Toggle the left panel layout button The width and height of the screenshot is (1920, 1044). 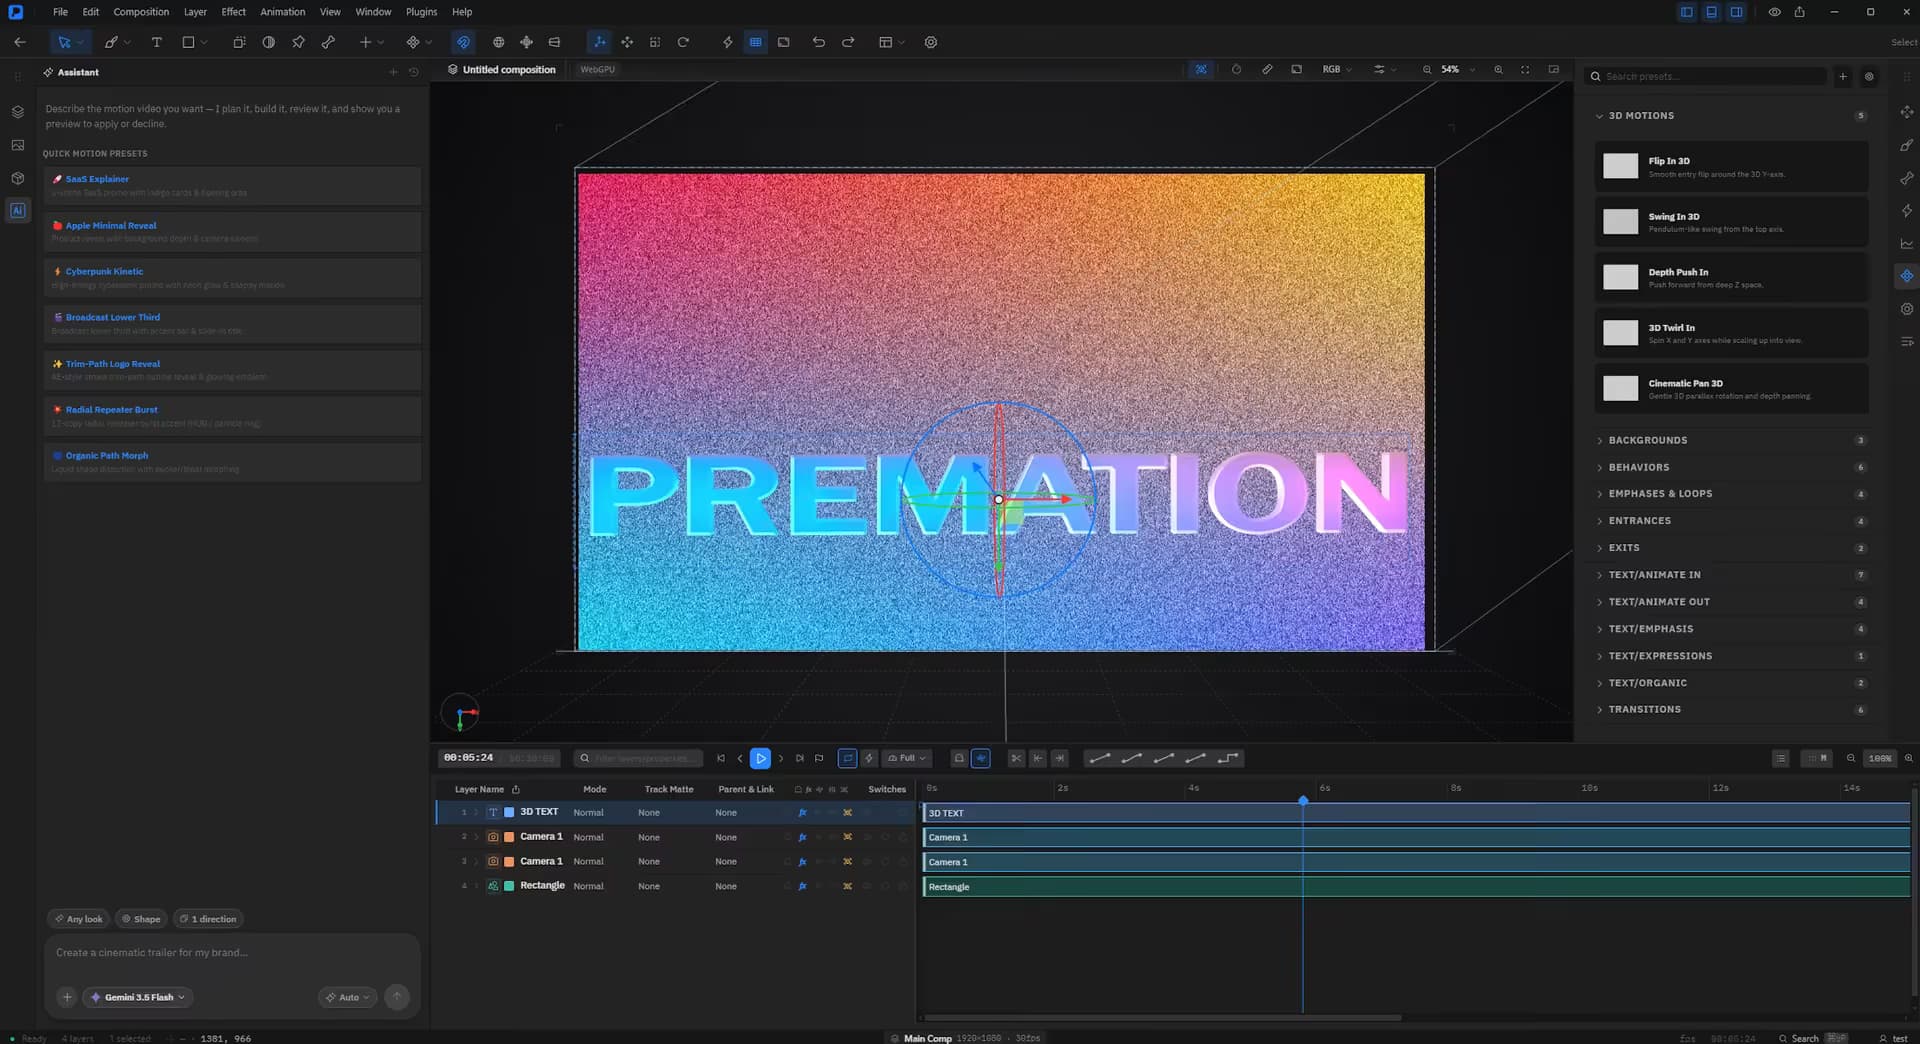1686,12
